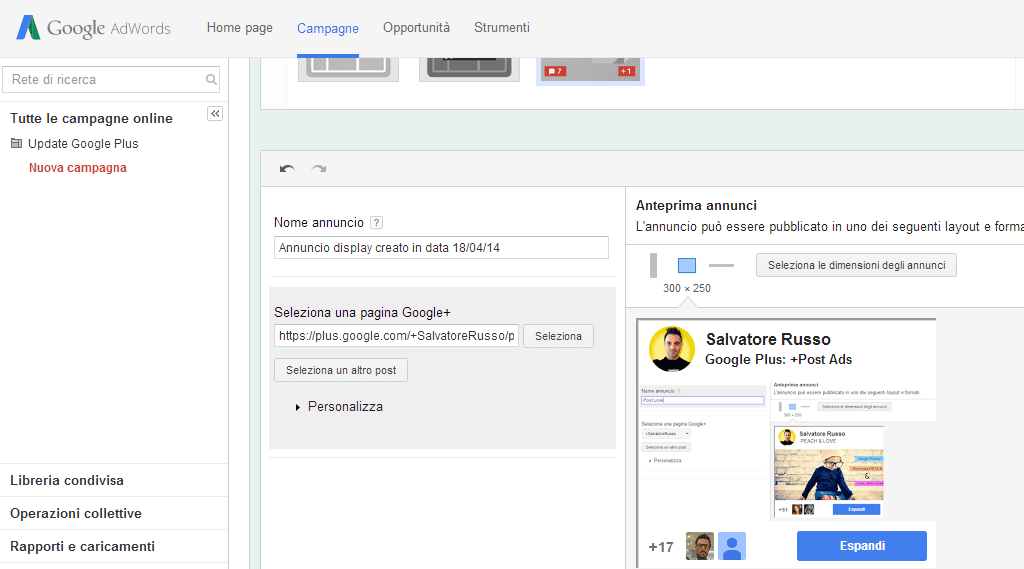Click the Seleziona button next to page URL
The width and height of the screenshot is (1024, 569).
pos(558,336)
